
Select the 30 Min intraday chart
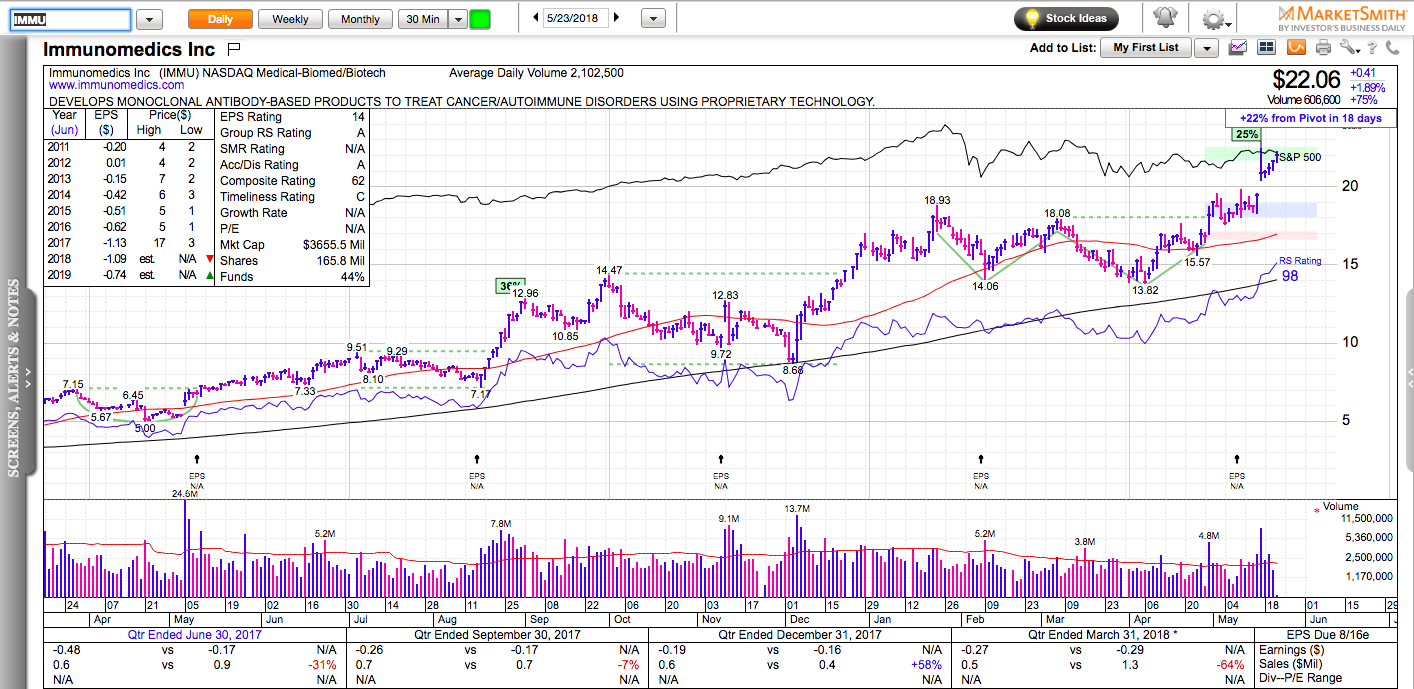click(422, 20)
